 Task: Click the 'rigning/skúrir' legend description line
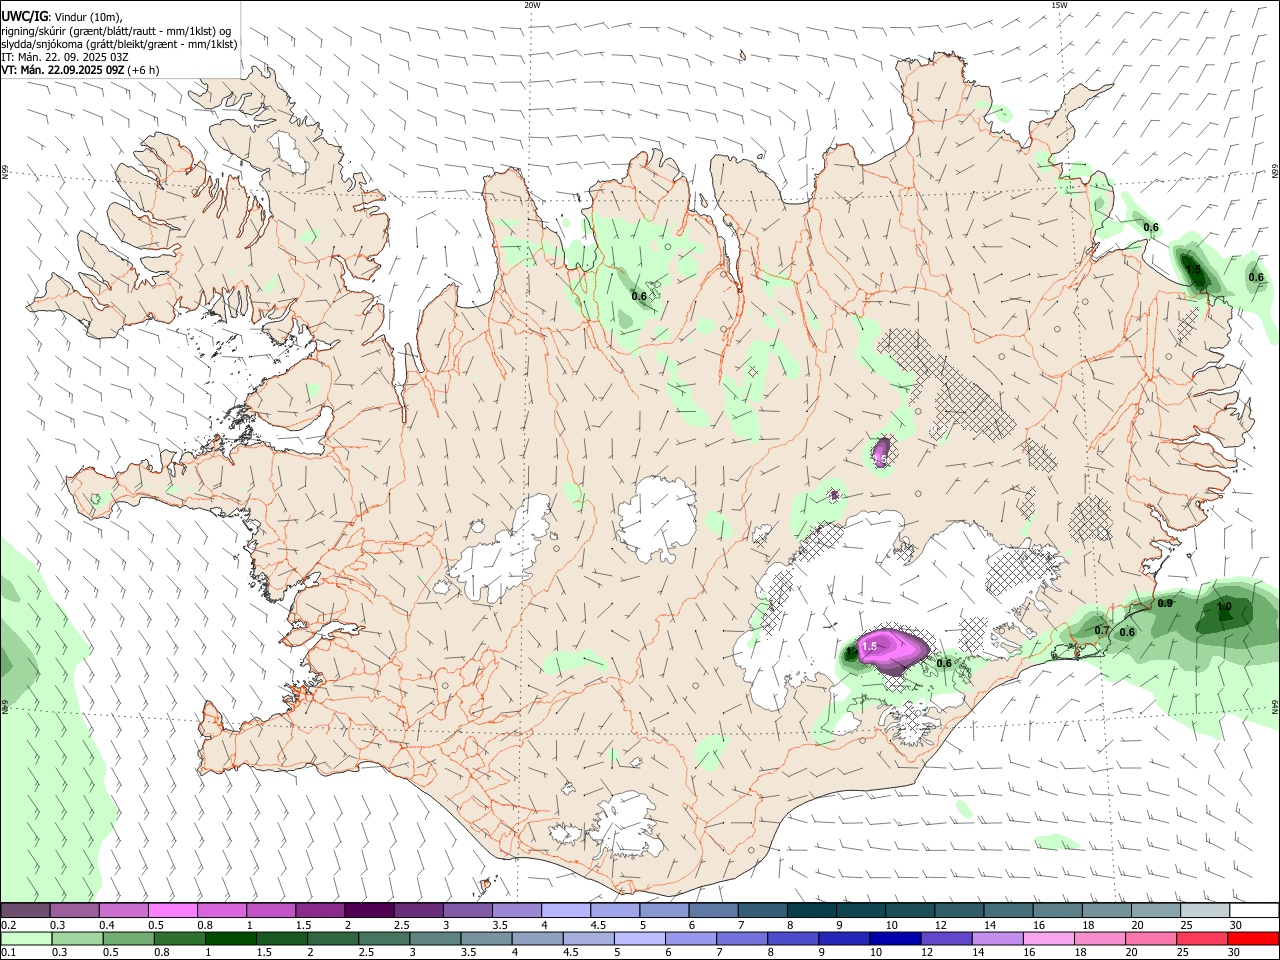tap(116, 30)
